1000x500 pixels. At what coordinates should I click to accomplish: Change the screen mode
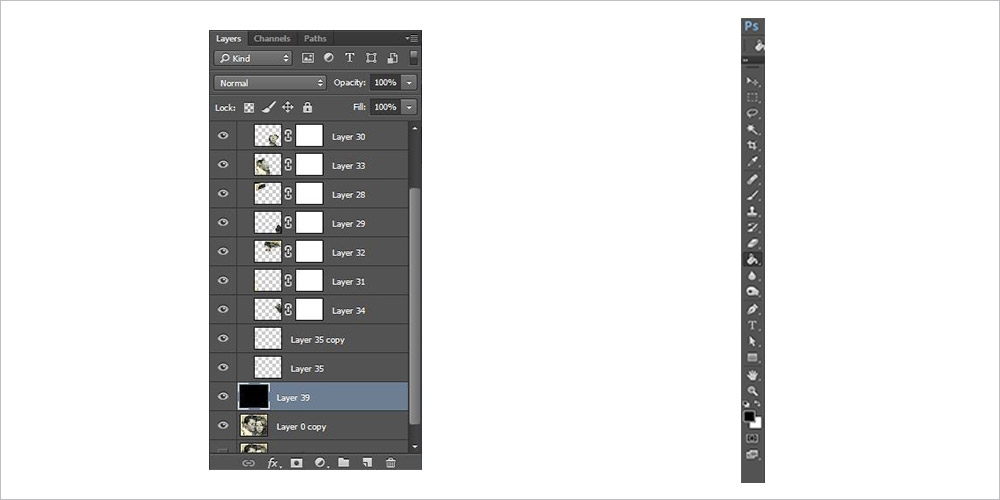click(753, 454)
